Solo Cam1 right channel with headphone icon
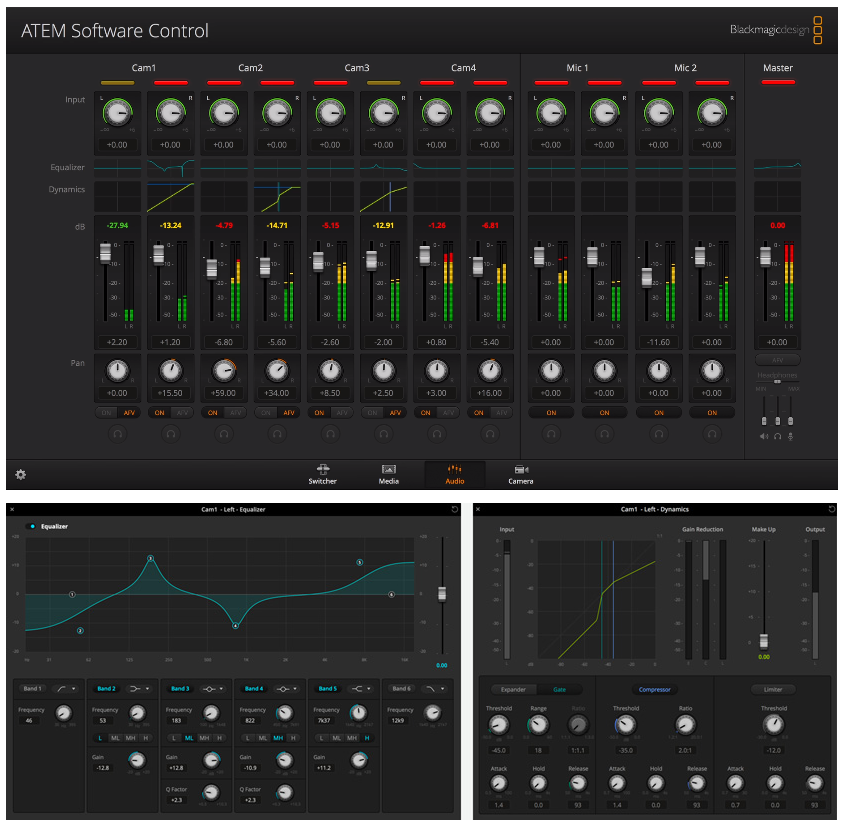 point(171,433)
